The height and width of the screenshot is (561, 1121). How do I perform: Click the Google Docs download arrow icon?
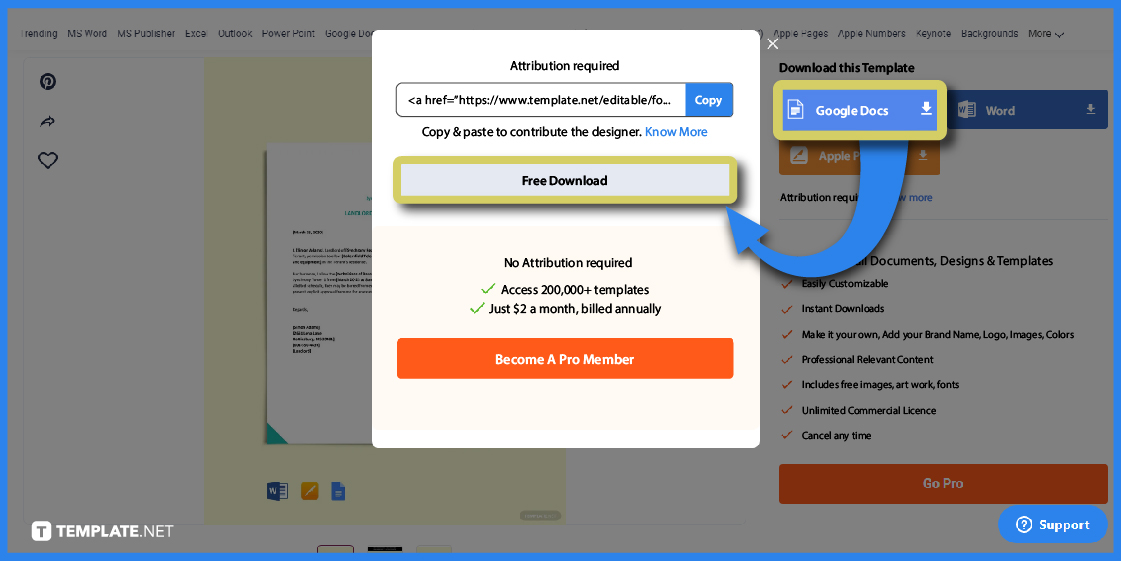point(926,109)
